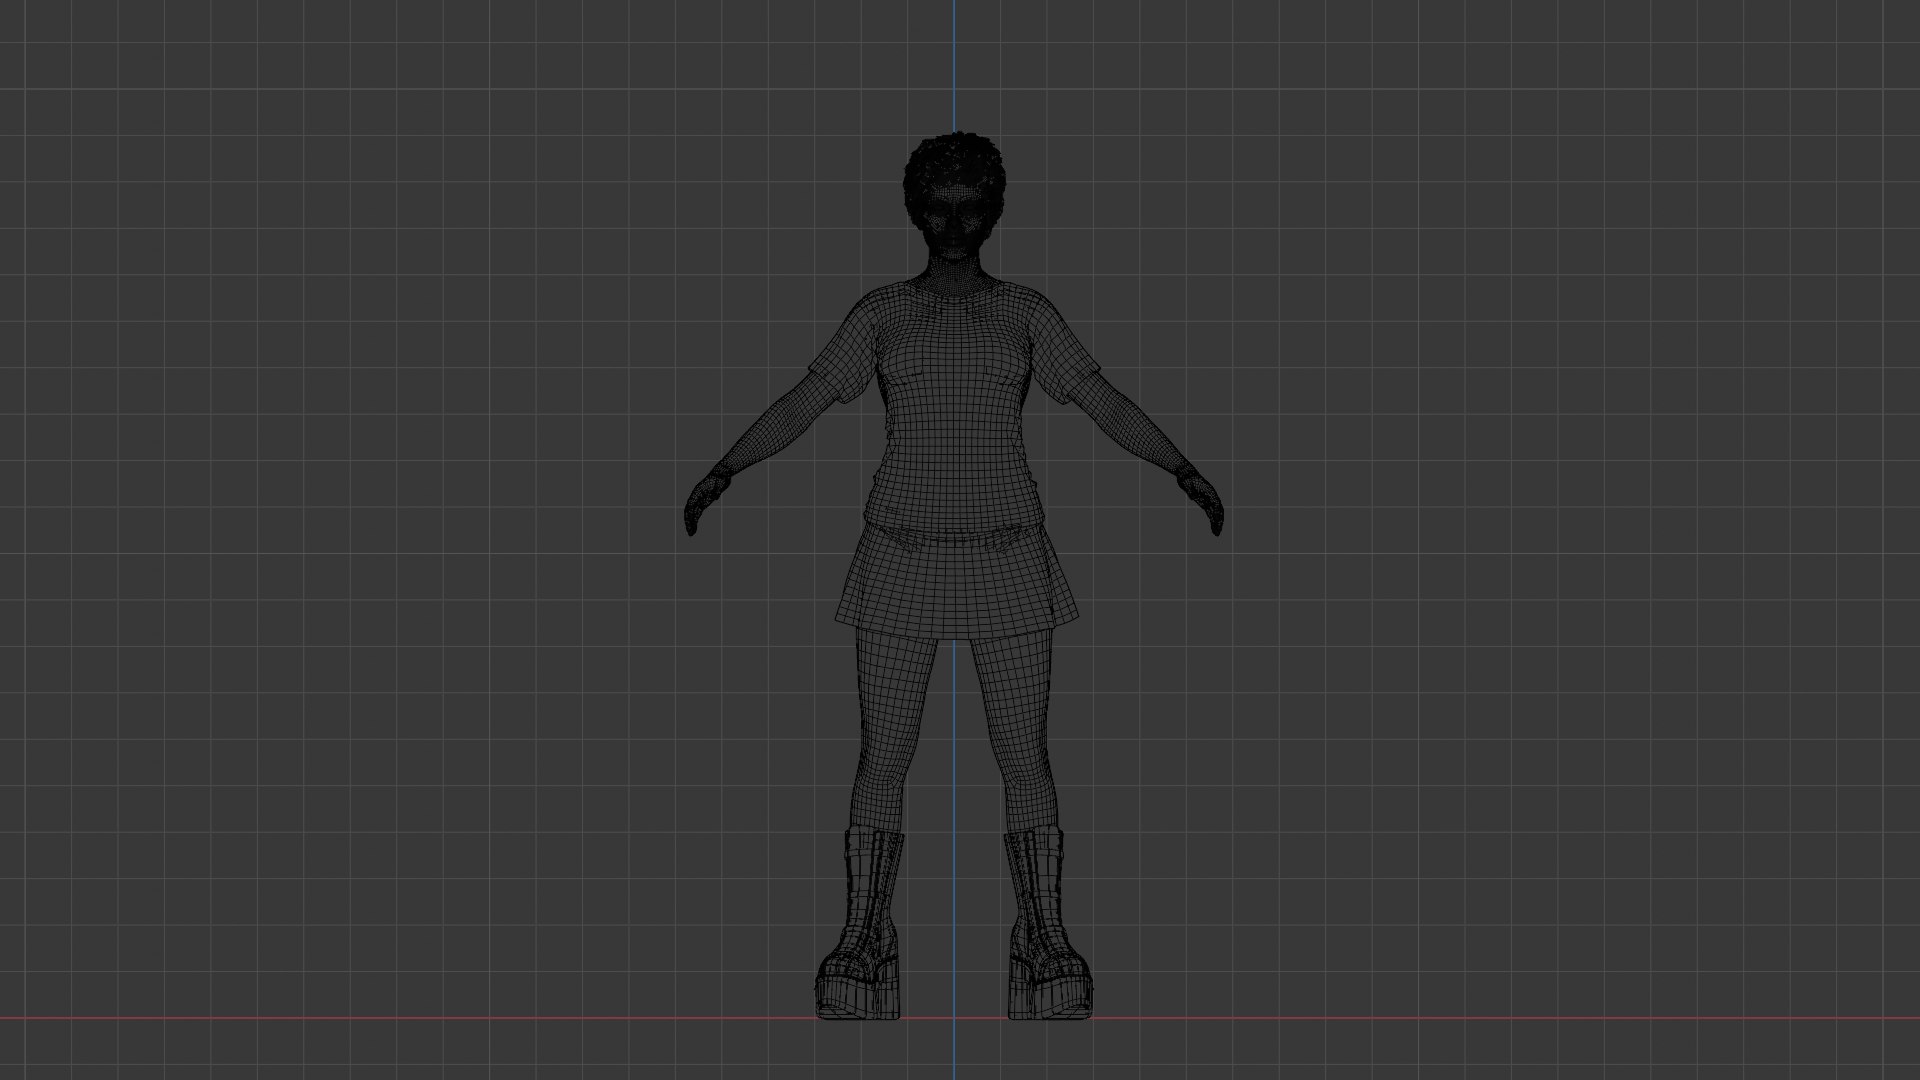Click the platform boot on the viewer's left

point(861,925)
